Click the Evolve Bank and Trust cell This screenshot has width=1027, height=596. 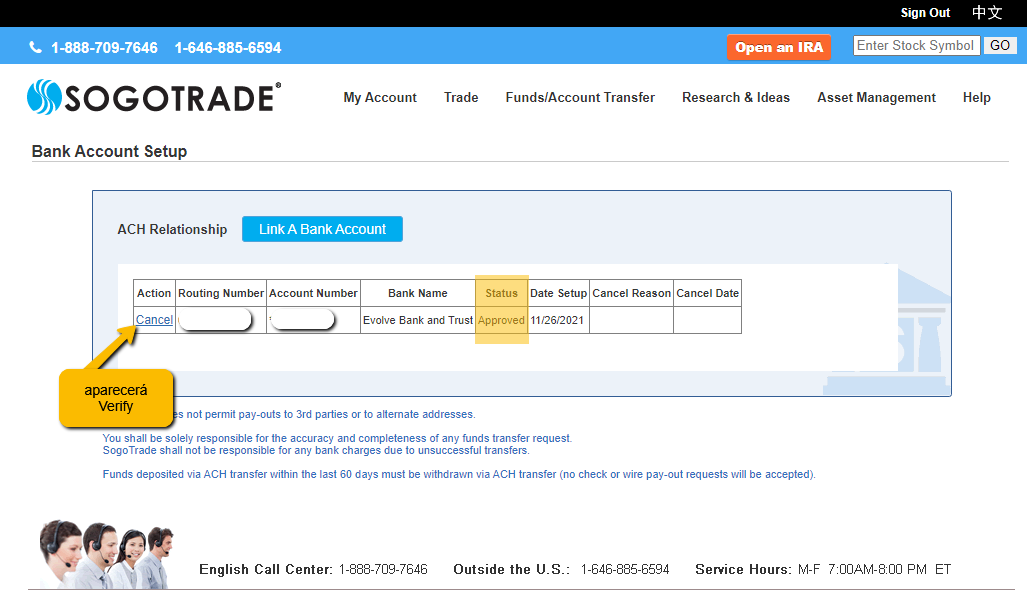click(418, 320)
